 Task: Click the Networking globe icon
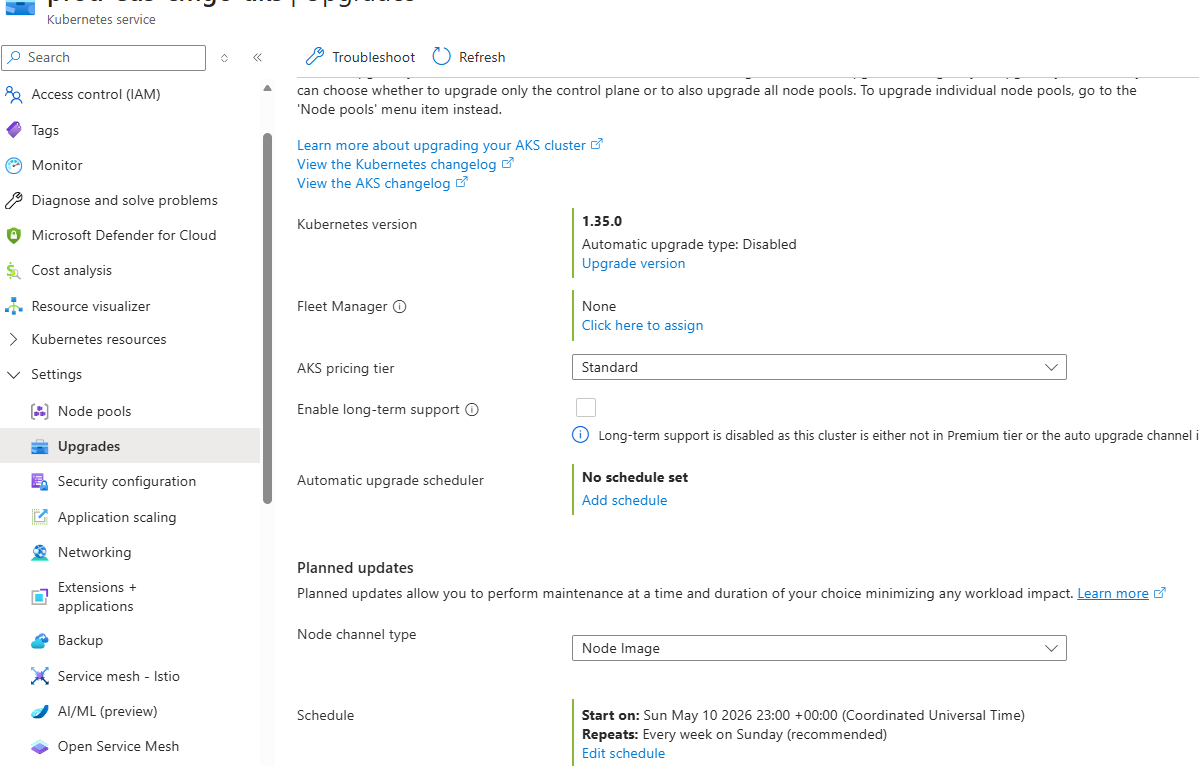point(40,553)
